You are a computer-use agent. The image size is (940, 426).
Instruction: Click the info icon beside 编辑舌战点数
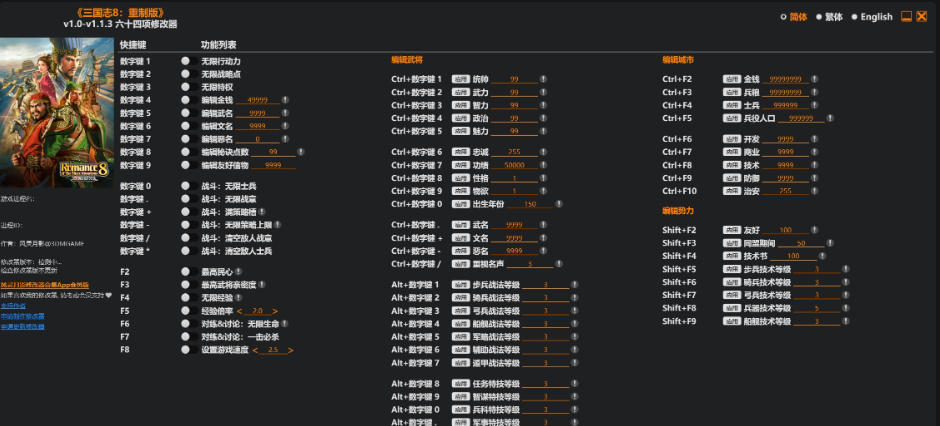[301, 152]
